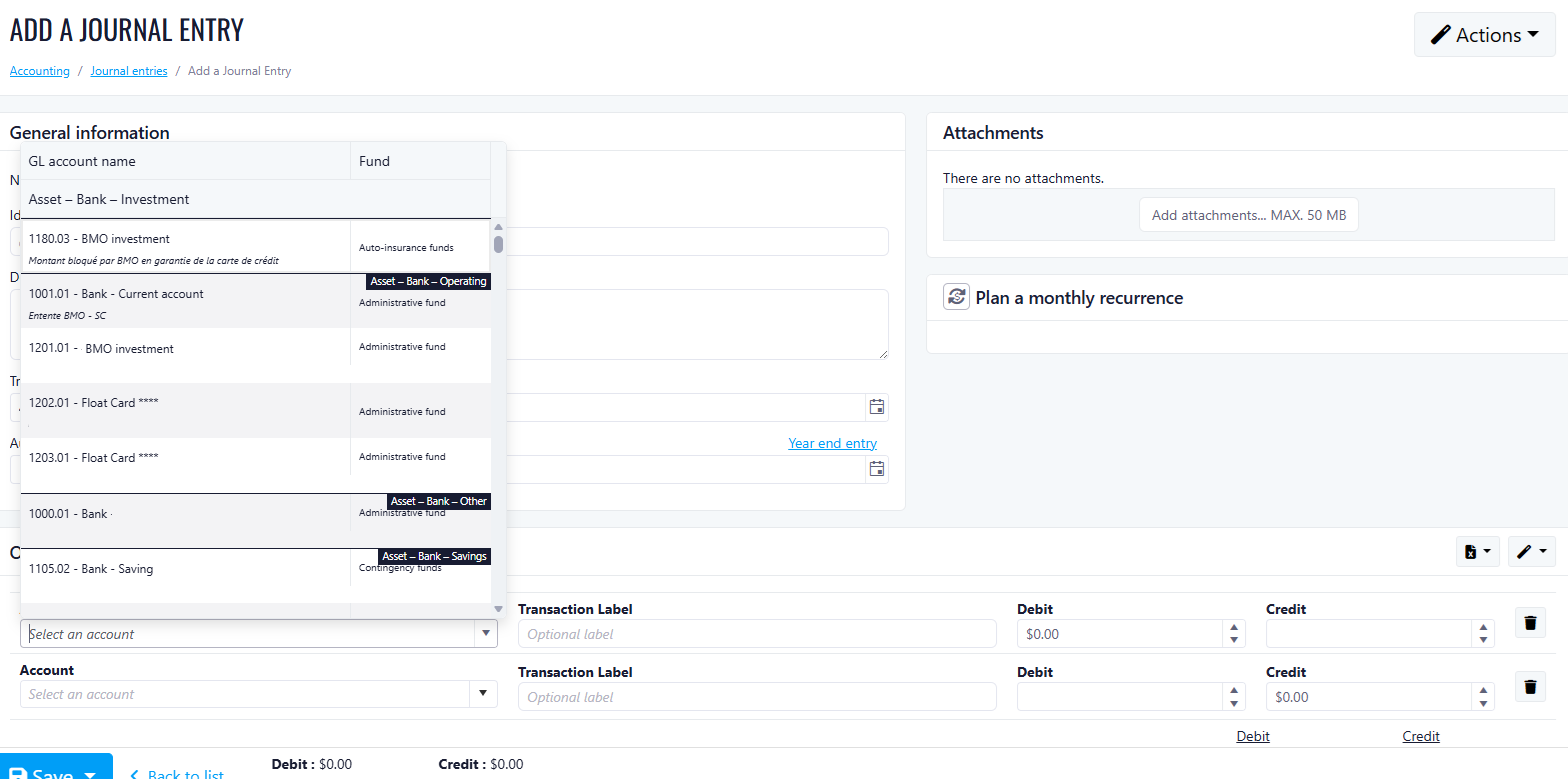Increase first row Credit value
This screenshot has height=779, width=1568.
tap(1483, 628)
